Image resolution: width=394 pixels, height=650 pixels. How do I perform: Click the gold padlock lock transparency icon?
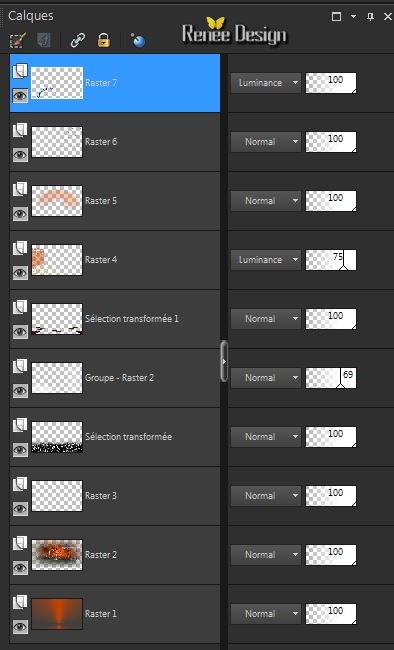point(104,40)
